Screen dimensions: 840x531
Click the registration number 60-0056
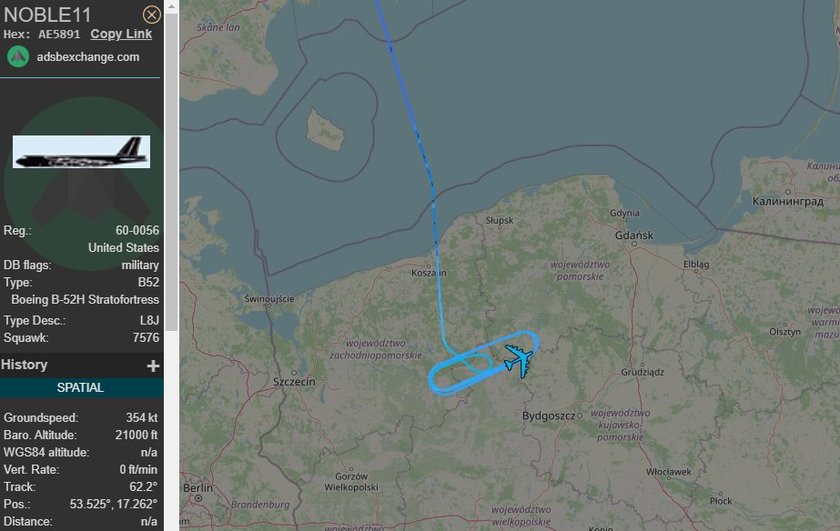[x=137, y=230]
